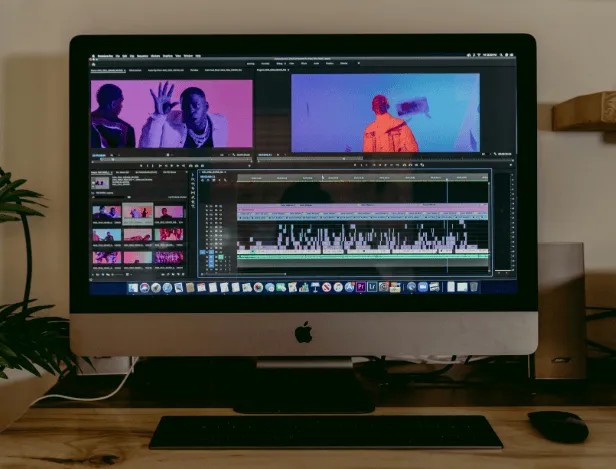Mute the green audio track in the timeline
This screenshot has width=616, height=469.
pos(220,258)
